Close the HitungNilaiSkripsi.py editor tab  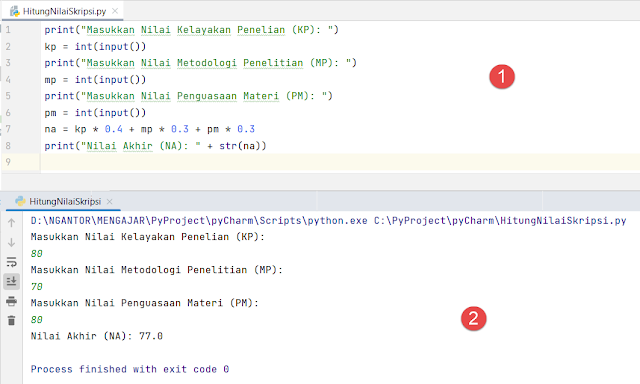click(115, 11)
